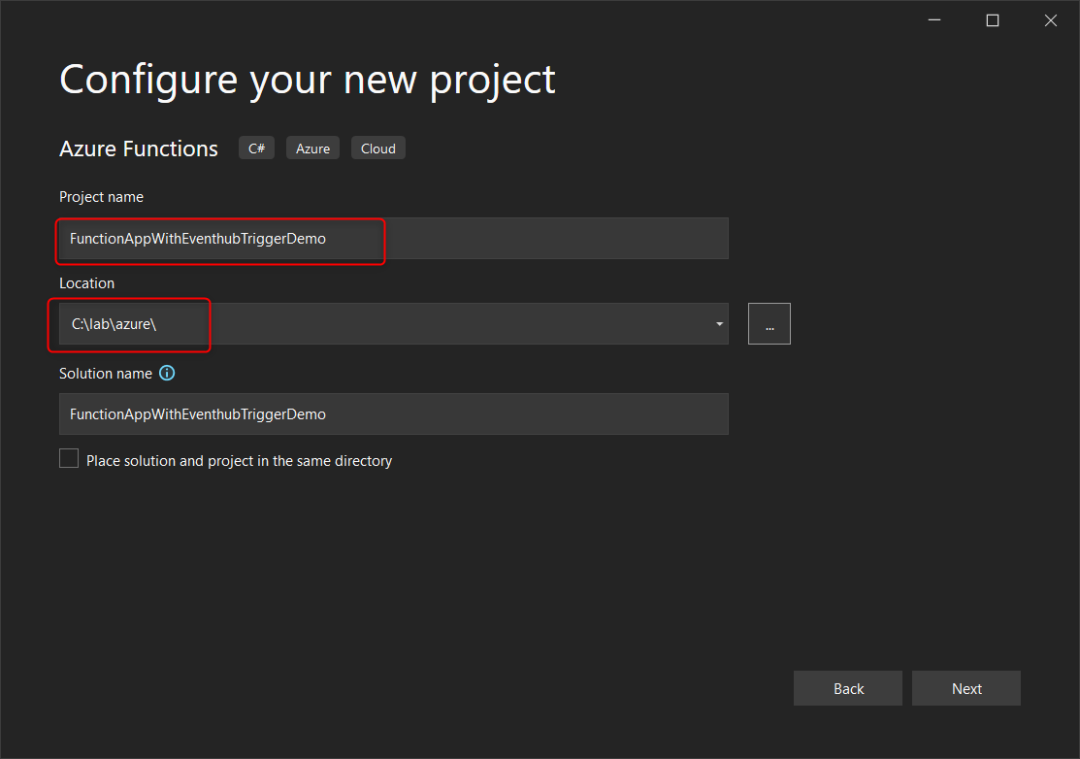Click the Azure platform tag
Screen dimensions: 1080x759
tap(313, 148)
